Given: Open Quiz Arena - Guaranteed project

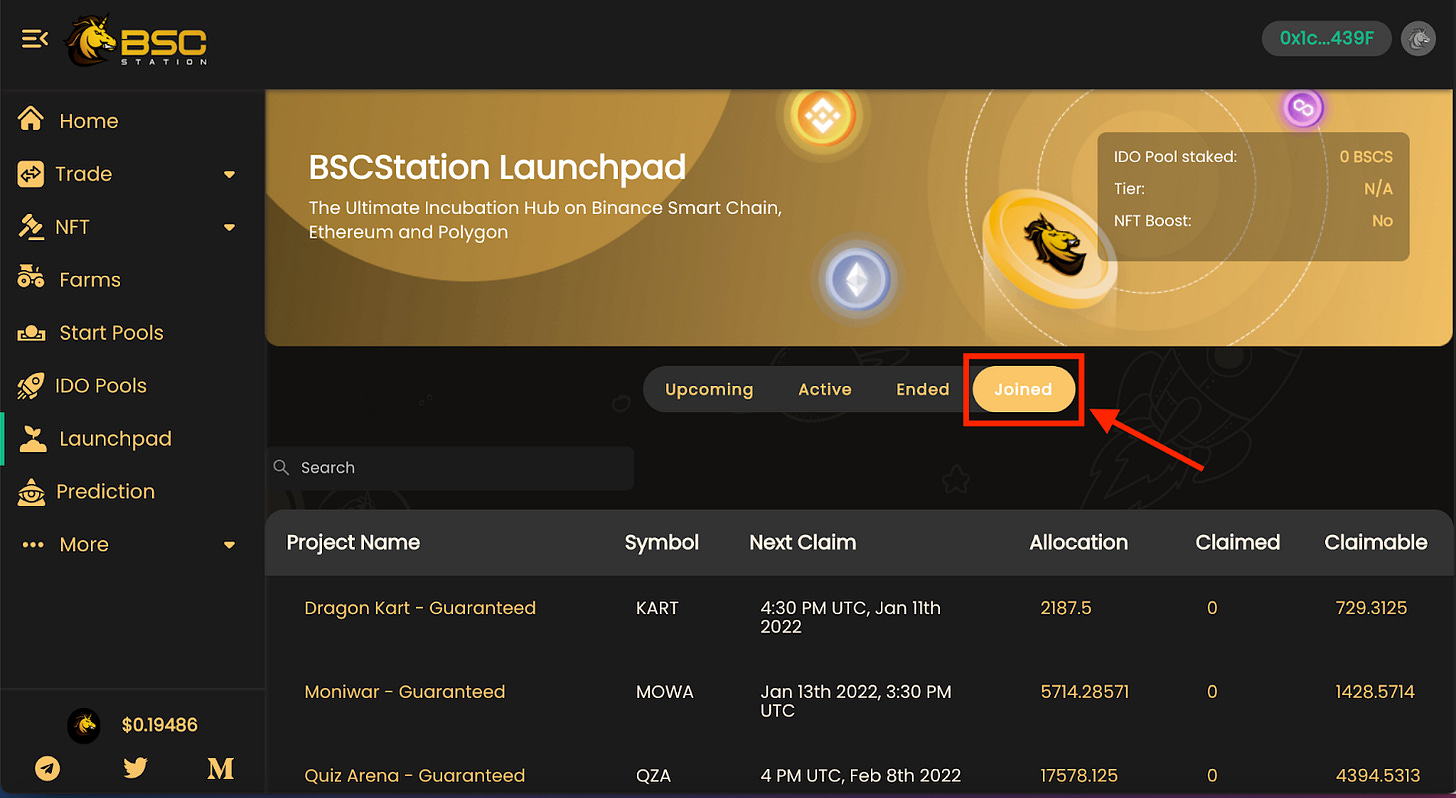Looking at the screenshot, I should tap(414, 776).
